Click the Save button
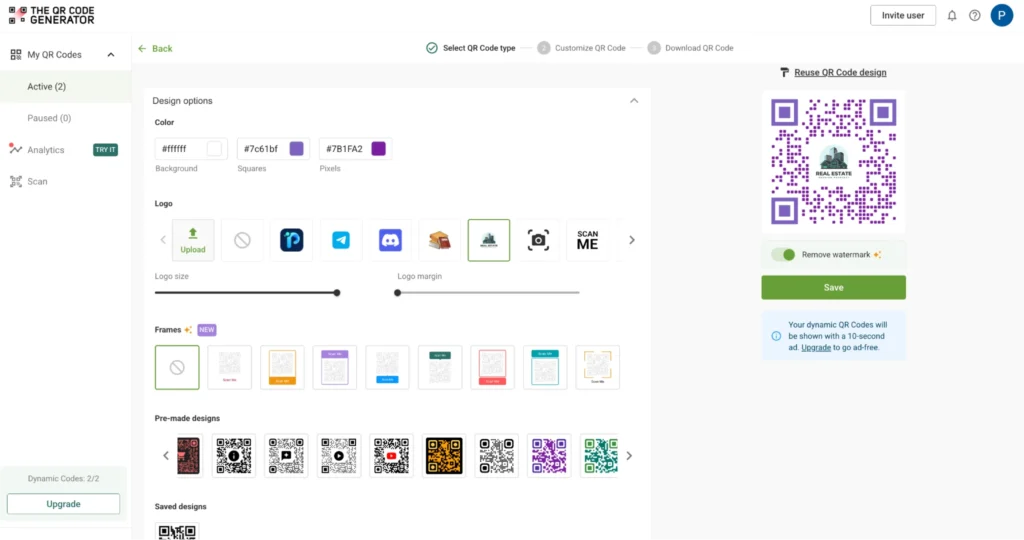Viewport: 1024px width, 540px height. pyautogui.click(x=833, y=287)
